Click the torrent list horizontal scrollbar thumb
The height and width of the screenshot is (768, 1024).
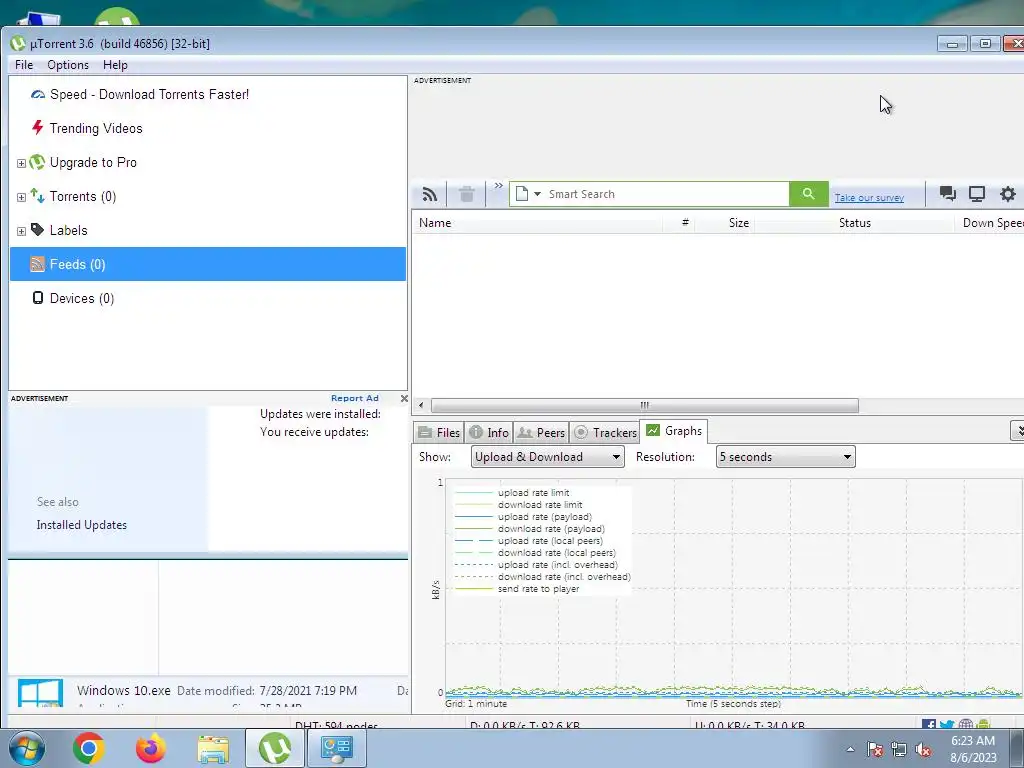(645, 406)
